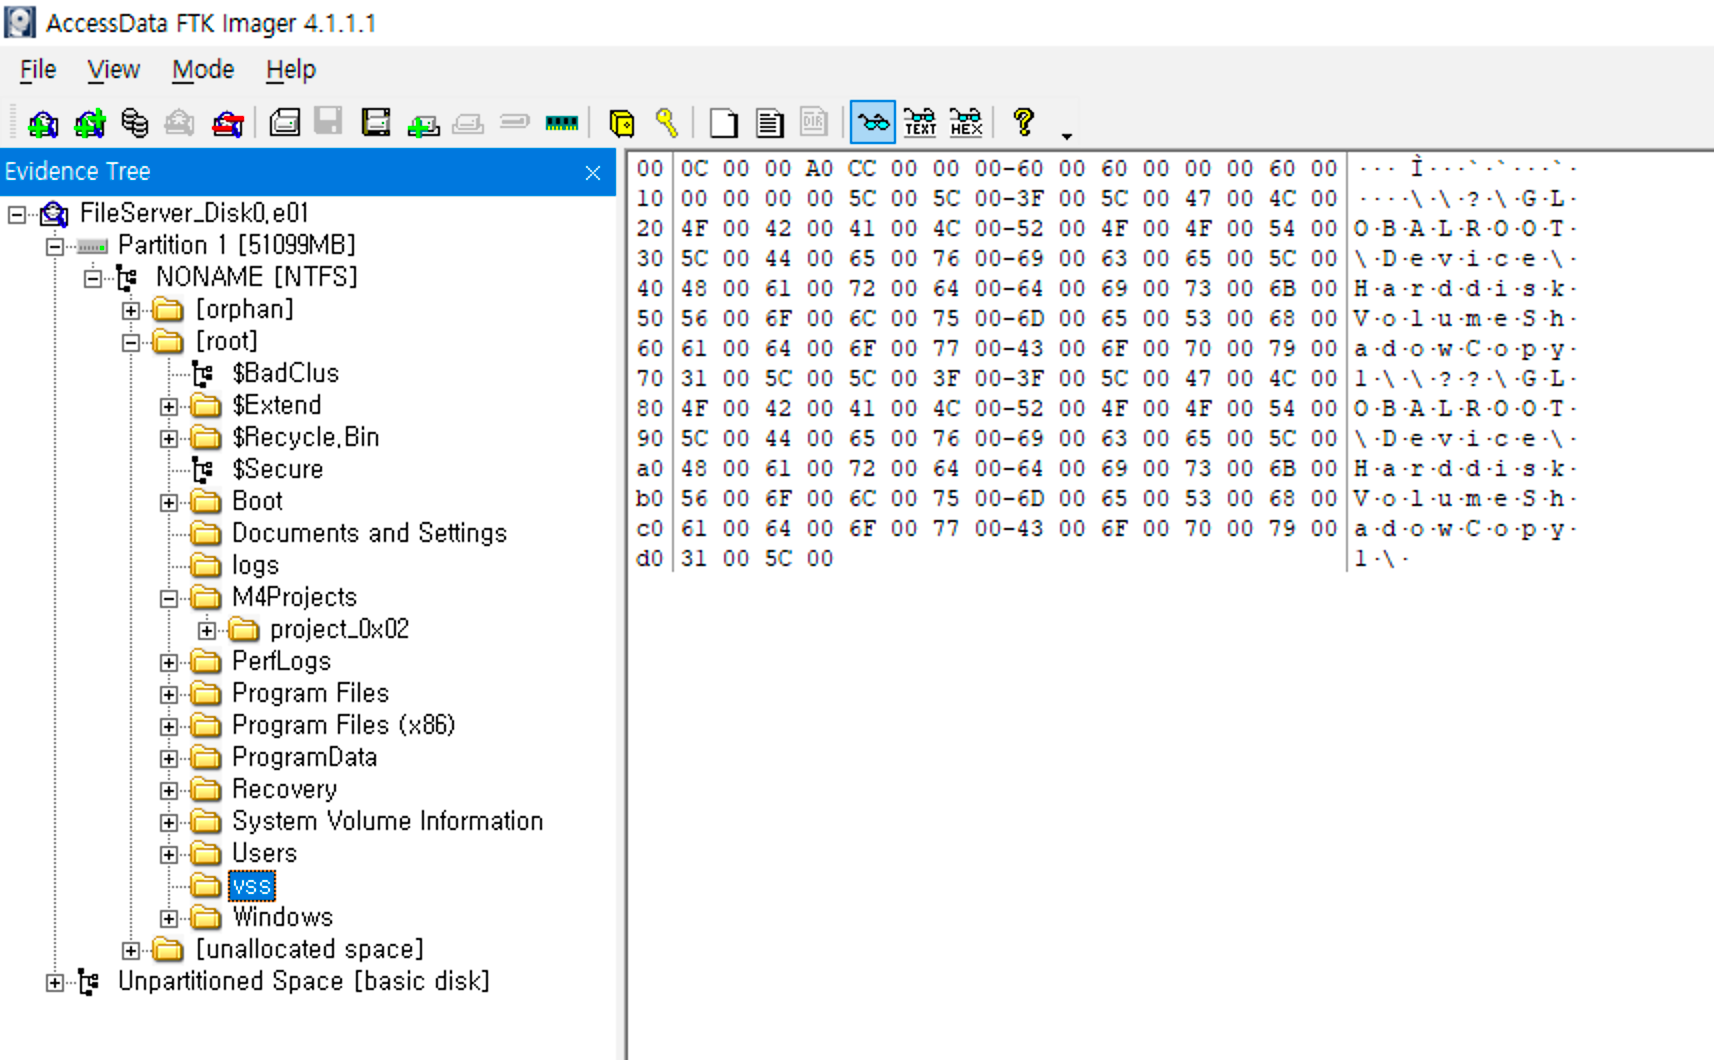The width and height of the screenshot is (1714, 1060).
Task: Click the Export Directory Listing icon
Action: (x=814, y=122)
